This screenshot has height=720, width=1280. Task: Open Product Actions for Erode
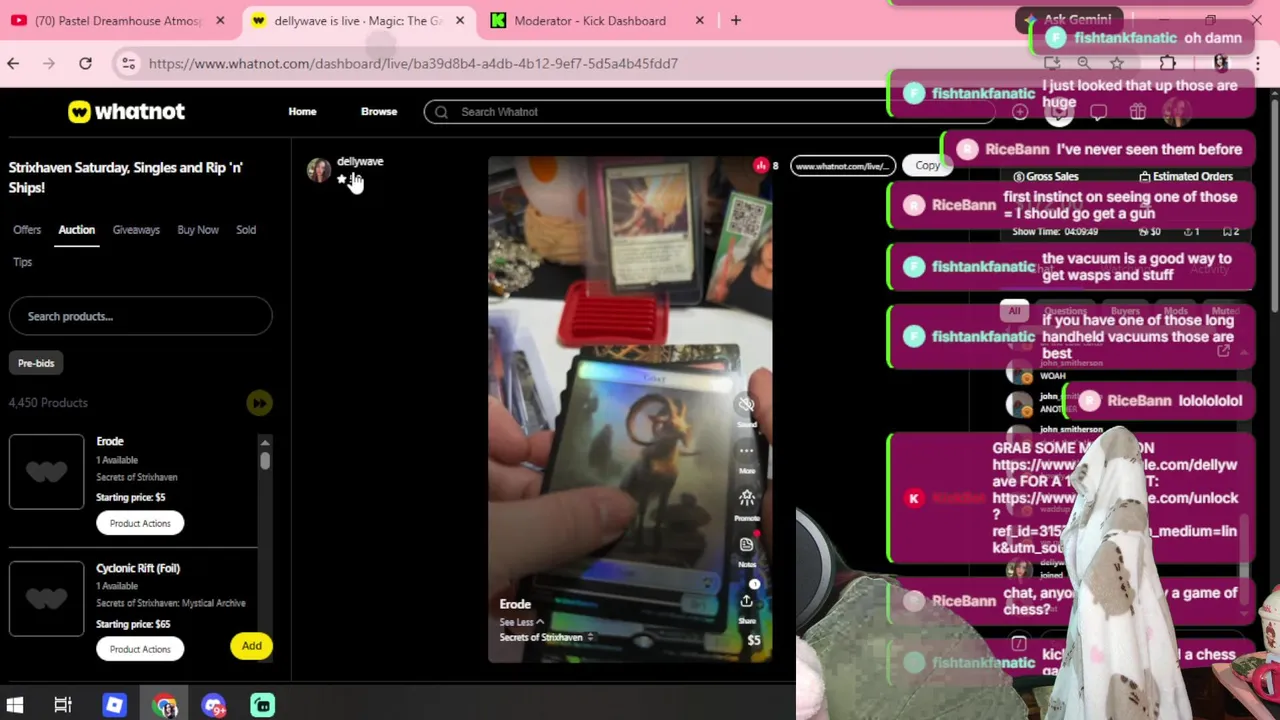coord(140,523)
